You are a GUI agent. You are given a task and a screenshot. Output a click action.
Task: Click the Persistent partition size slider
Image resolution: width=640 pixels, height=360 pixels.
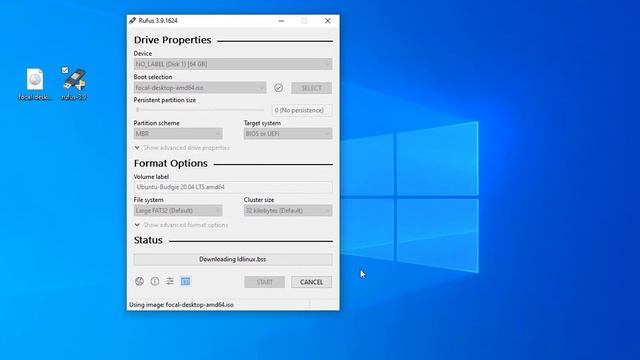click(200, 110)
